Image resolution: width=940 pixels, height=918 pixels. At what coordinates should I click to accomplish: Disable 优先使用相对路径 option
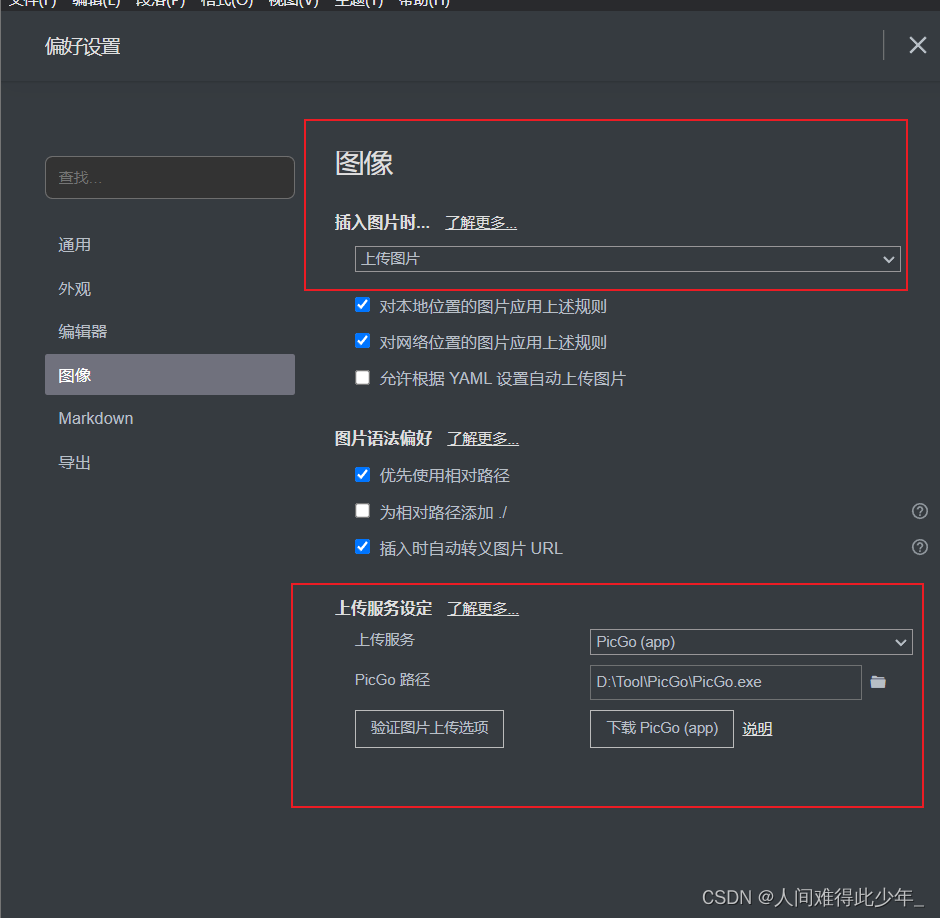coord(363,475)
